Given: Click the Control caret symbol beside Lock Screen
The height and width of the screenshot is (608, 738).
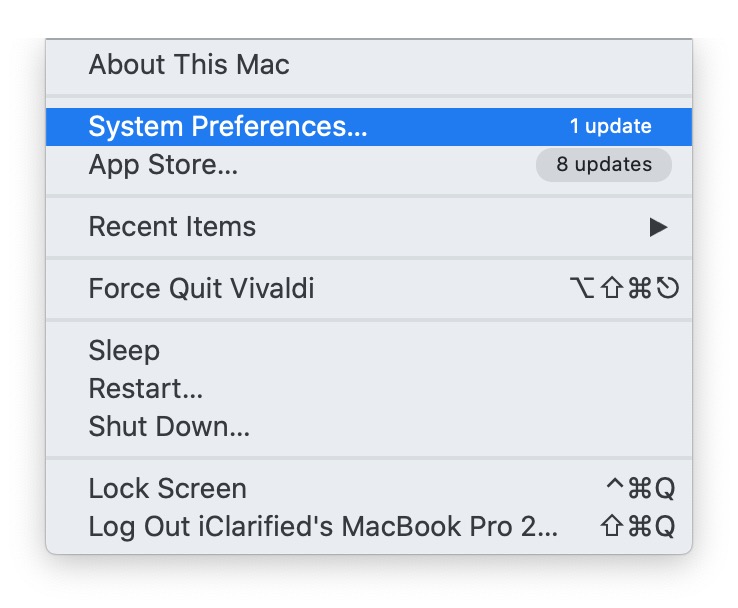Looking at the screenshot, I should 615,487.
